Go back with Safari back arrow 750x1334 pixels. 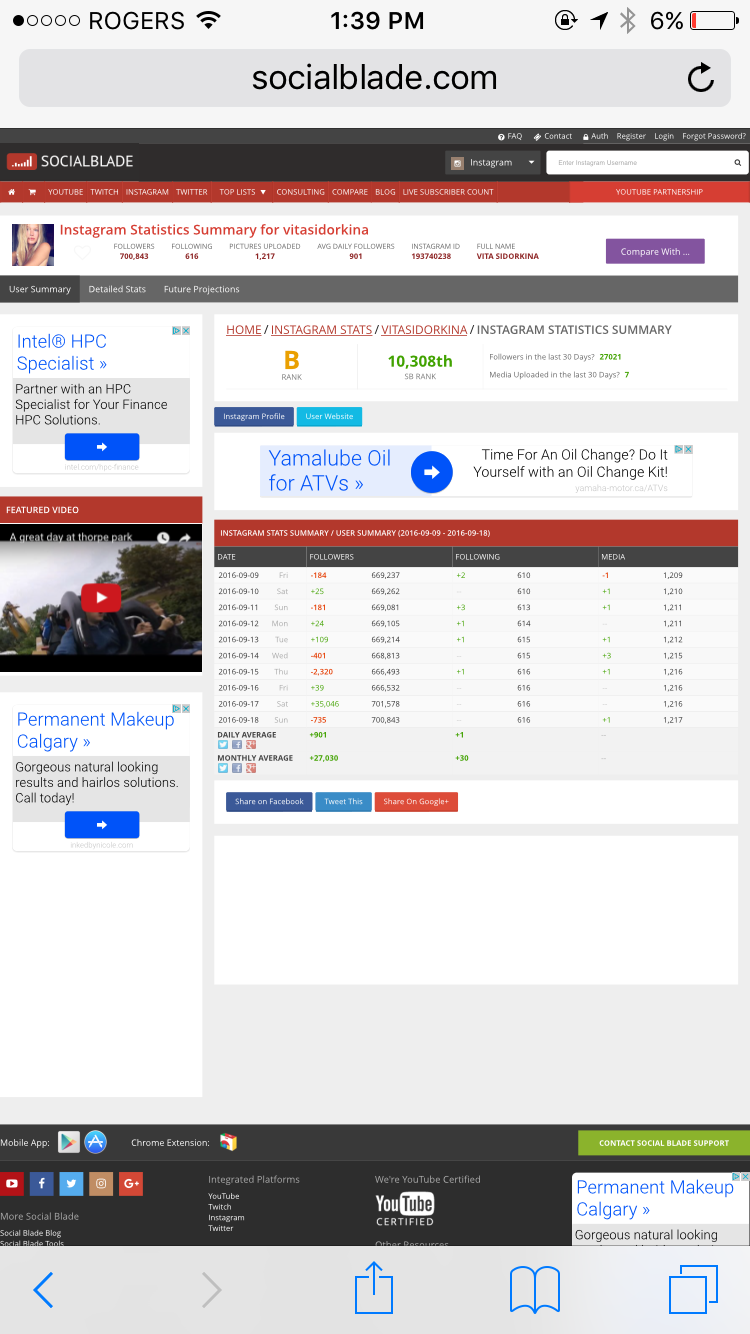tap(43, 1290)
